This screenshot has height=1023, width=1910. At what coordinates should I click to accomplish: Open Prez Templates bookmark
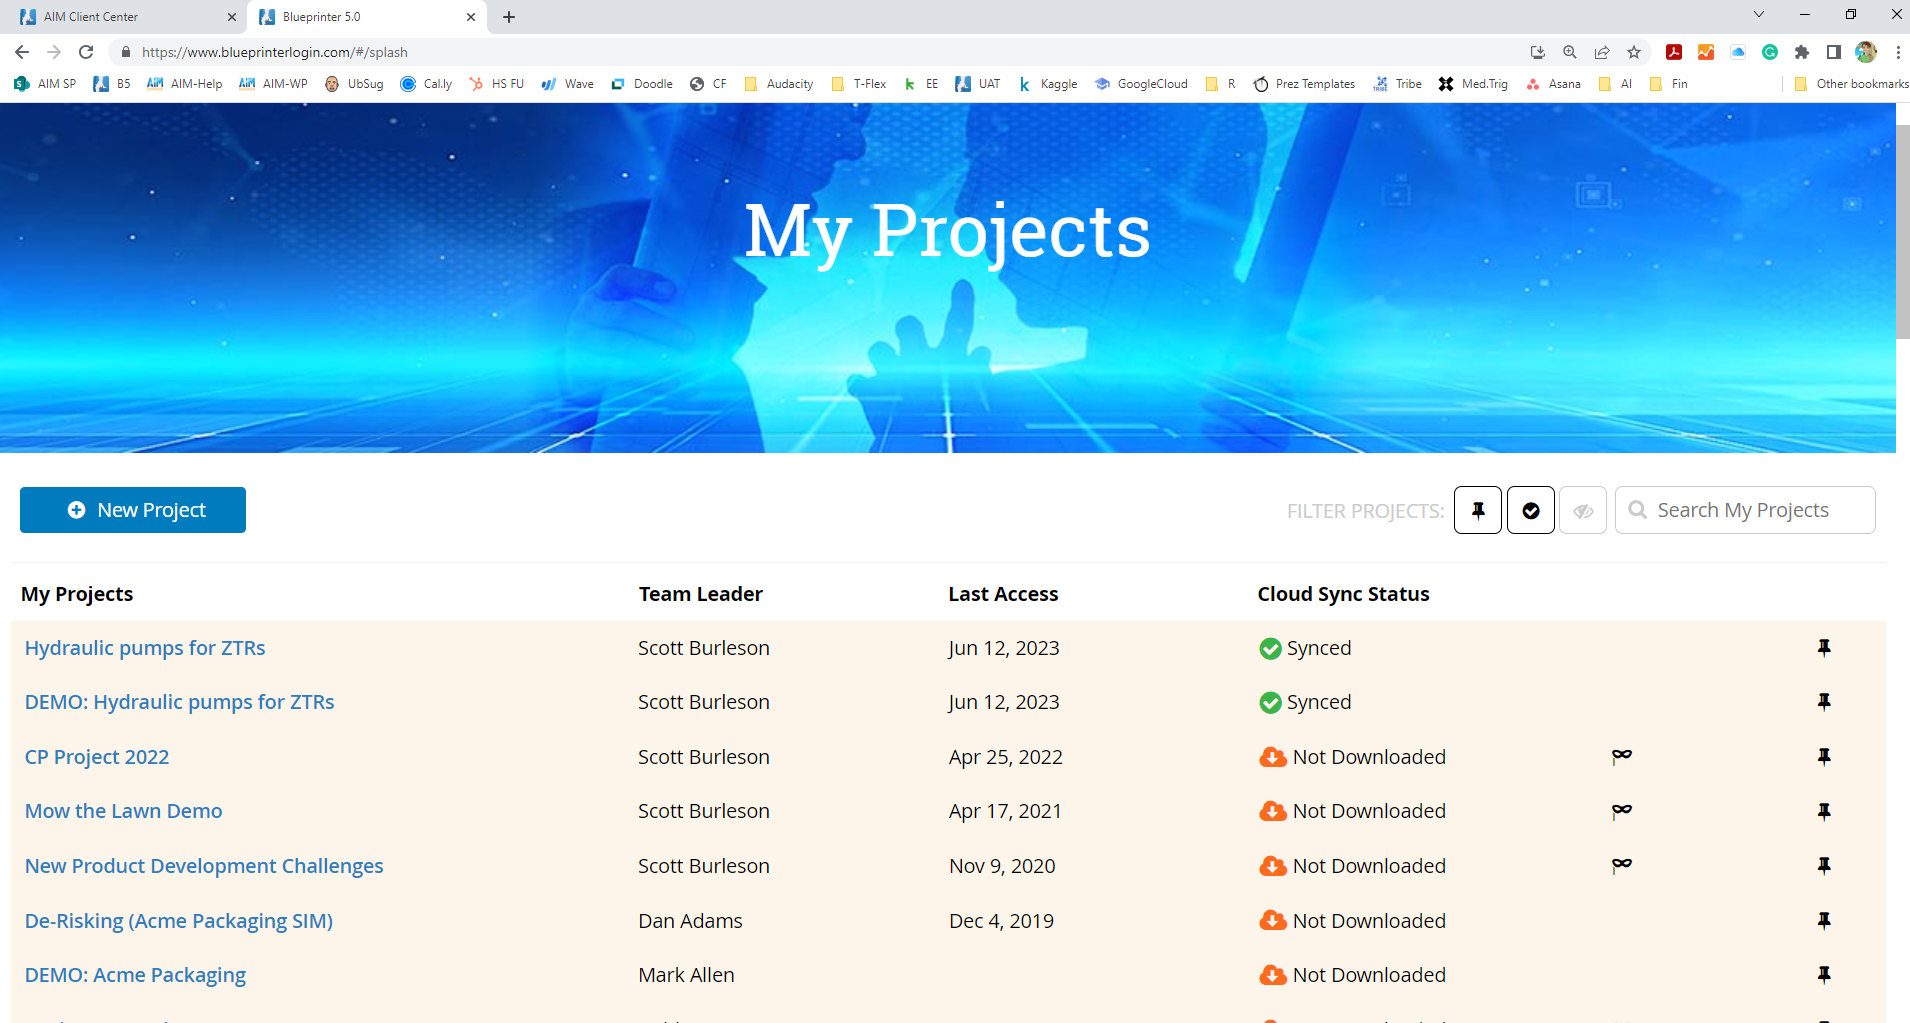pyautogui.click(x=1304, y=84)
